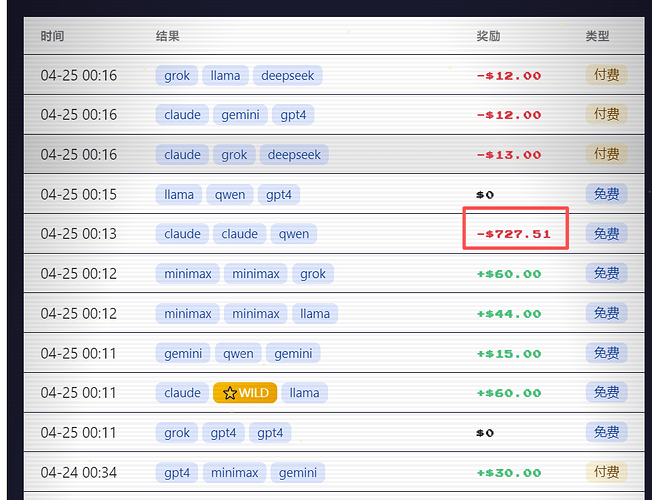Click the minimax tag in the 04-24 00:34 row
Viewport: 652px width, 500px height.
point(235,473)
